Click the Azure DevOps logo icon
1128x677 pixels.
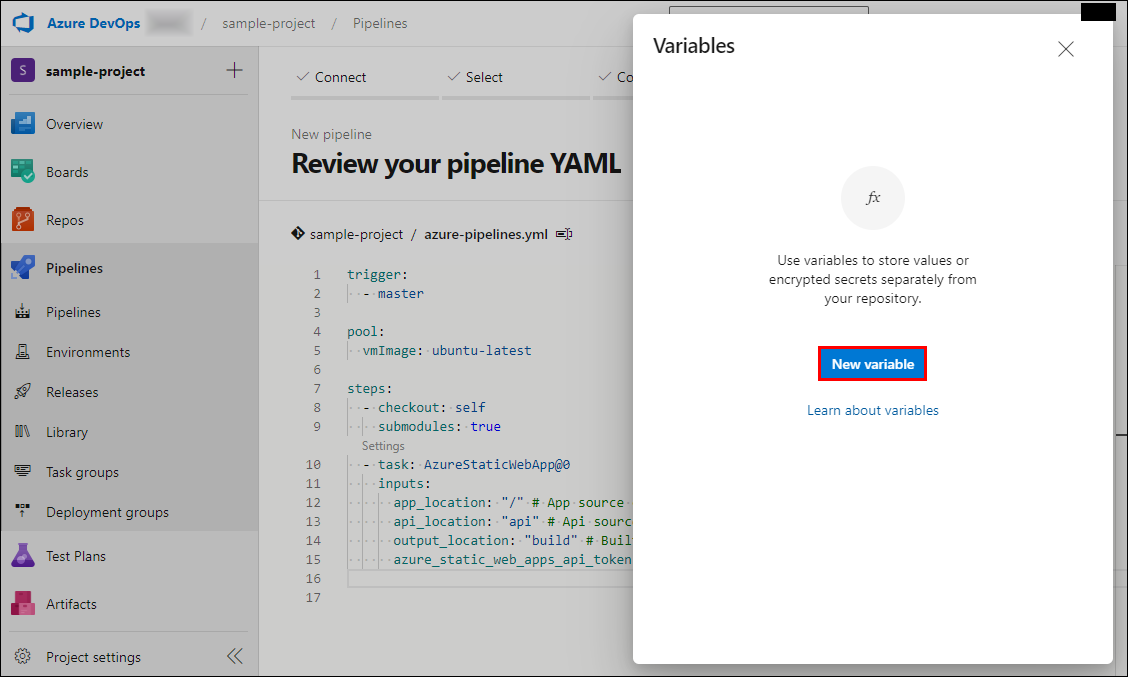pyautogui.click(x=23, y=22)
